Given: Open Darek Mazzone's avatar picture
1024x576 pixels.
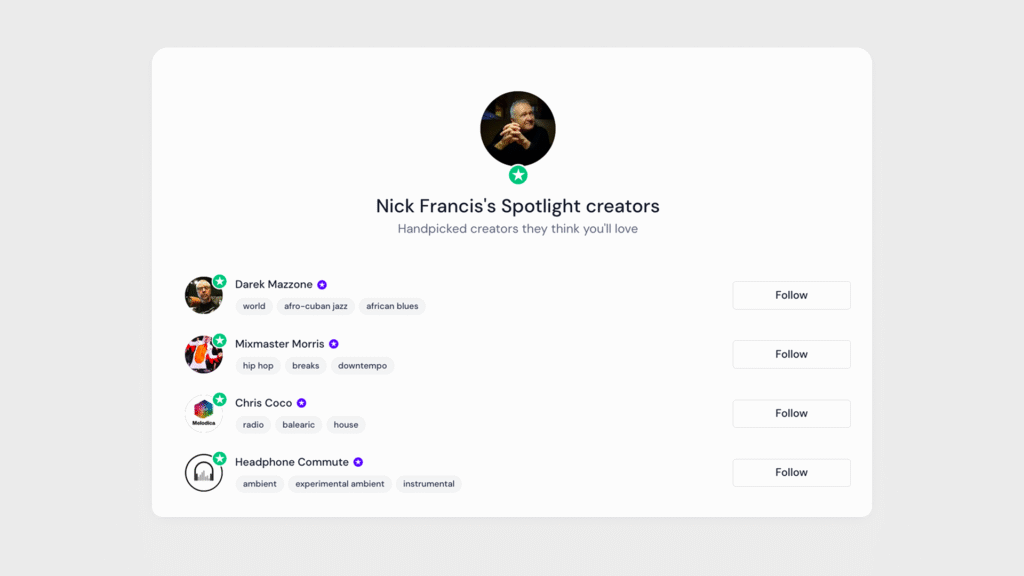Looking at the screenshot, I should click(203, 296).
